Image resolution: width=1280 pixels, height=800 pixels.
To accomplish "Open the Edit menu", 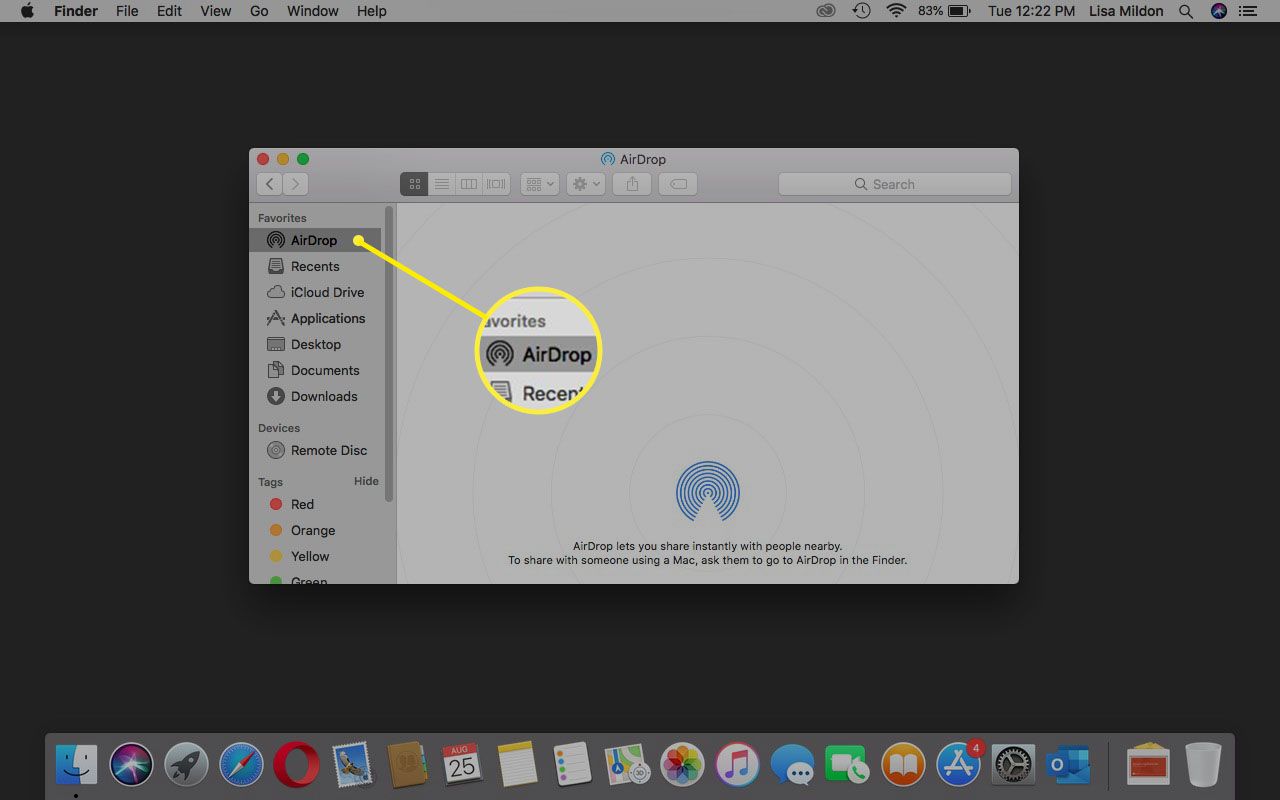I will pyautogui.click(x=169, y=11).
